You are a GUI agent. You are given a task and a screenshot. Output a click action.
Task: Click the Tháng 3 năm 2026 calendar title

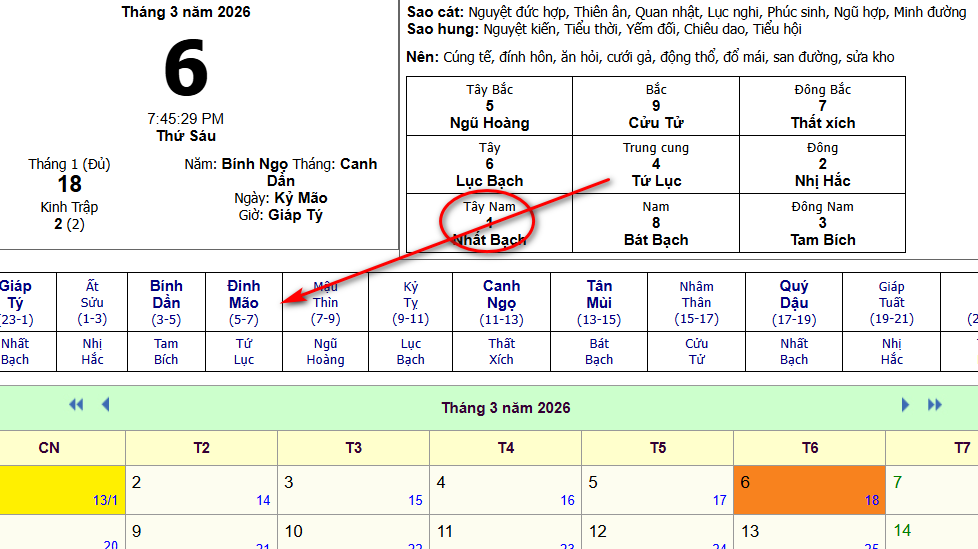click(506, 408)
